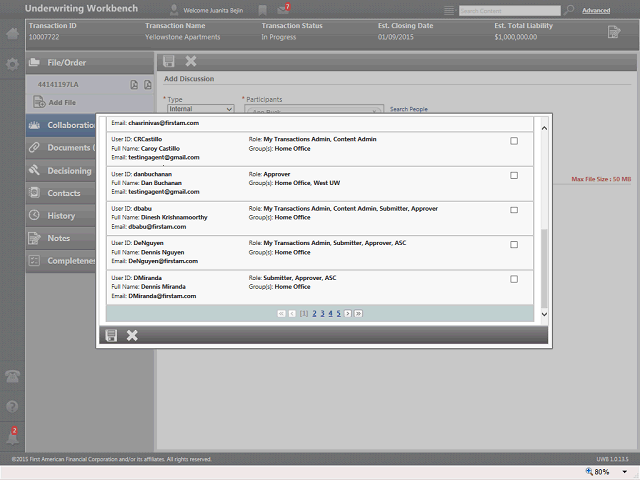Open the History menu item
The width and height of the screenshot is (640, 480).
[x=61, y=216]
